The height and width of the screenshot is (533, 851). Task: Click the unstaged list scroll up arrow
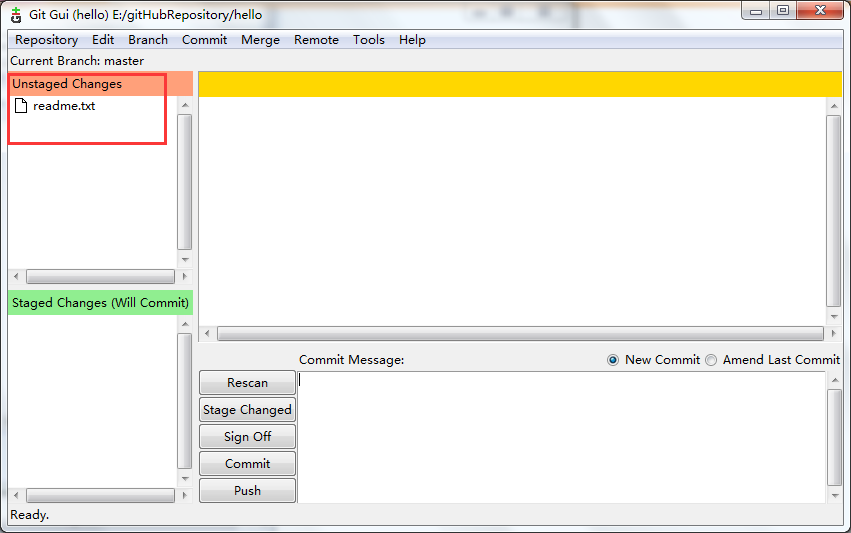pyautogui.click(x=185, y=105)
